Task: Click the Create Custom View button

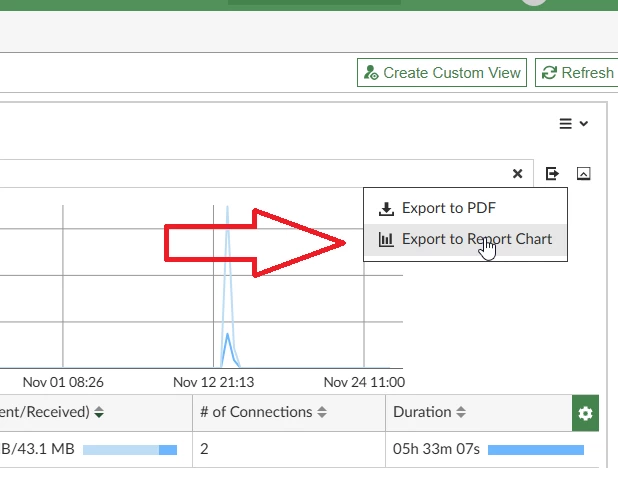Action: coord(442,73)
